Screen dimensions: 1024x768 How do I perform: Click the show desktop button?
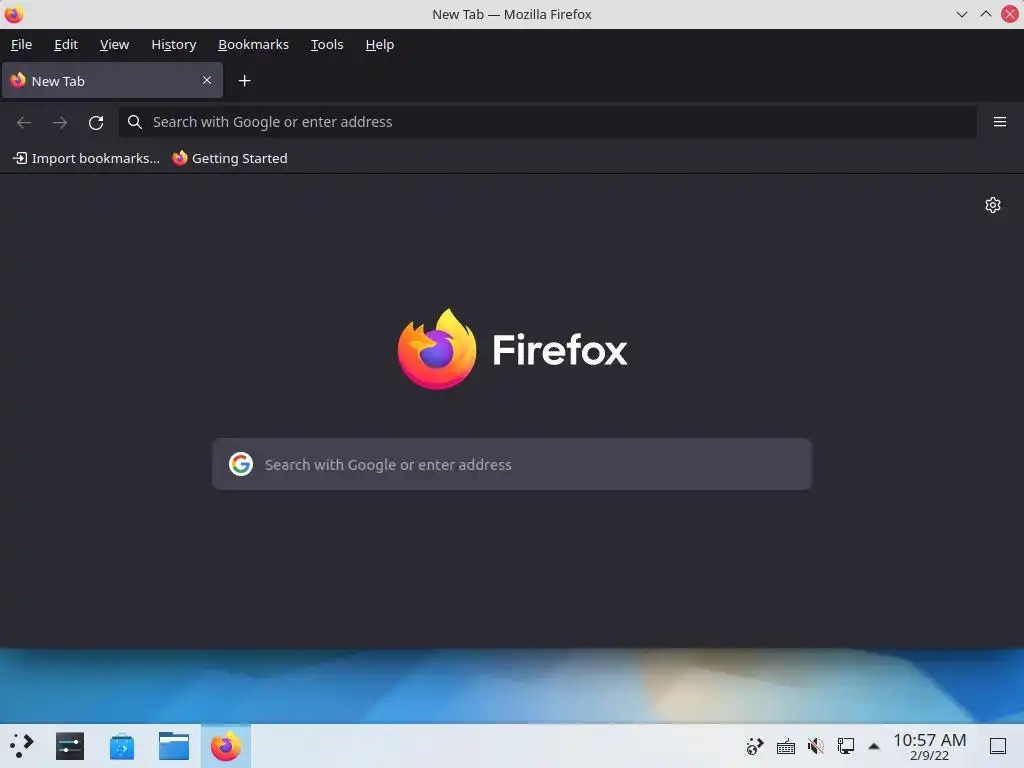pyautogui.click(x=998, y=746)
